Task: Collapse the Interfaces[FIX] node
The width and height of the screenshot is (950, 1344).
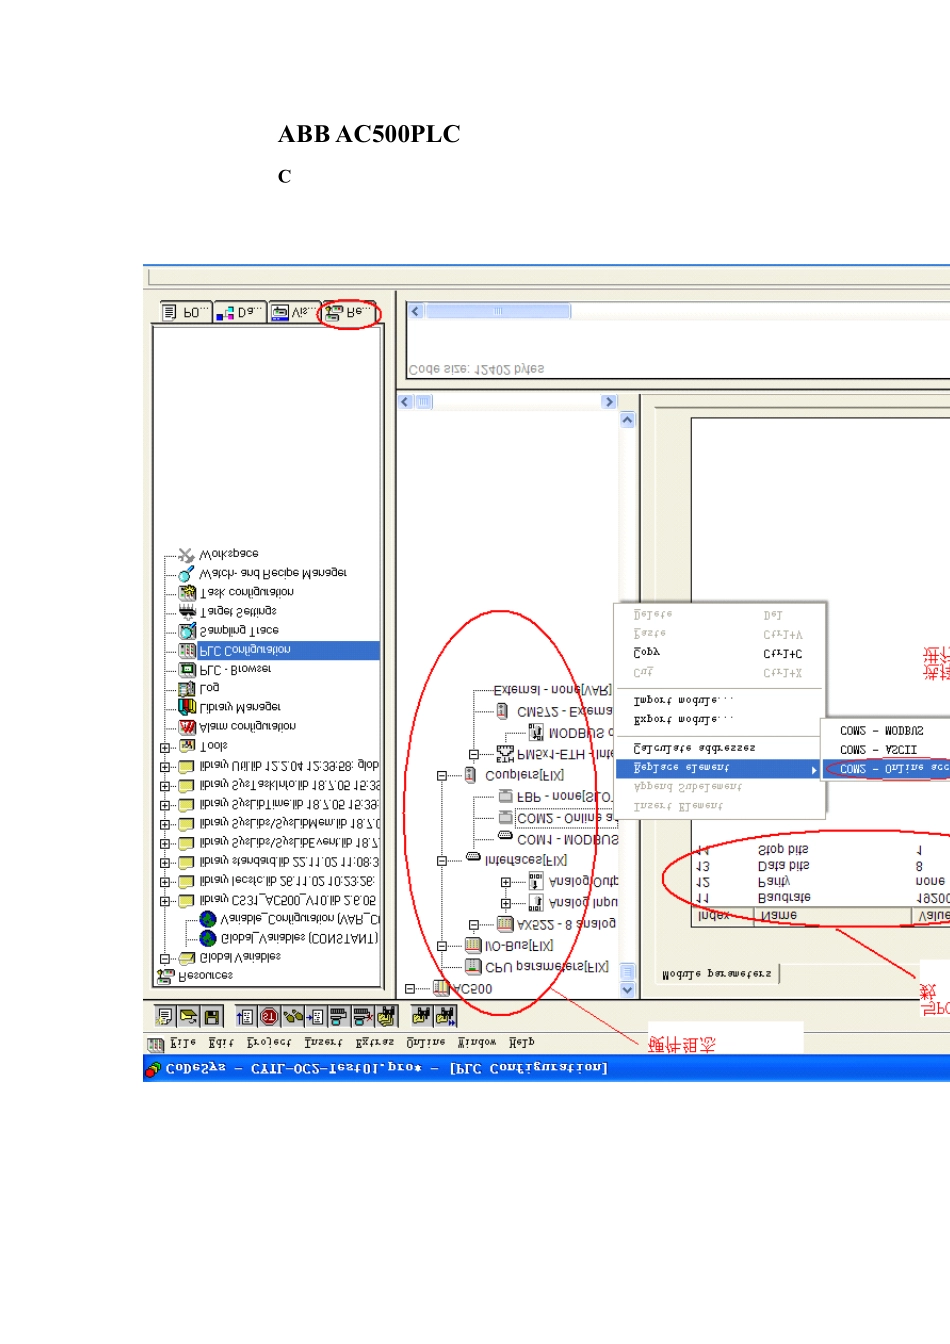Action: [x=442, y=860]
